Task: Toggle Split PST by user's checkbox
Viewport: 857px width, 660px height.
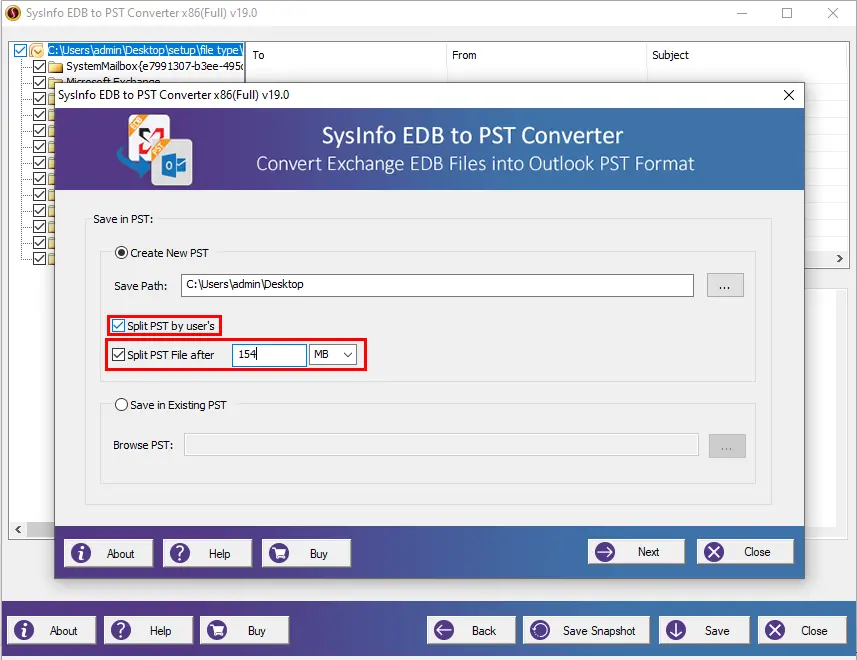Action: click(118, 326)
